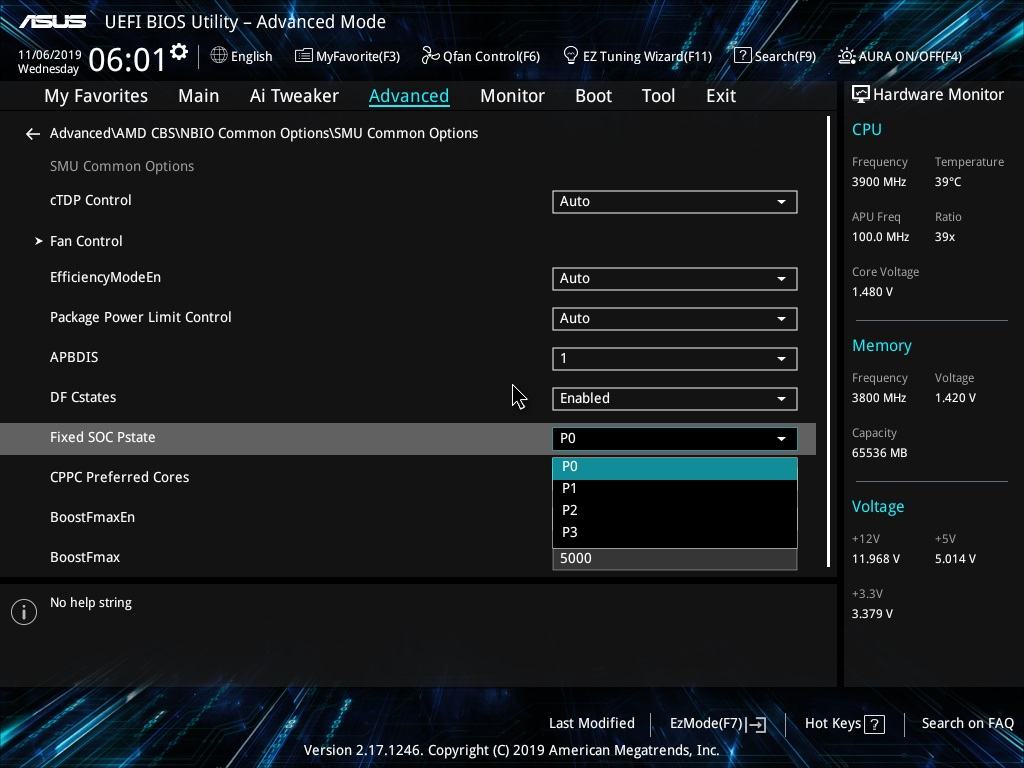Select the BoostFmax row label
This screenshot has width=1024, height=768.
(85, 558)
